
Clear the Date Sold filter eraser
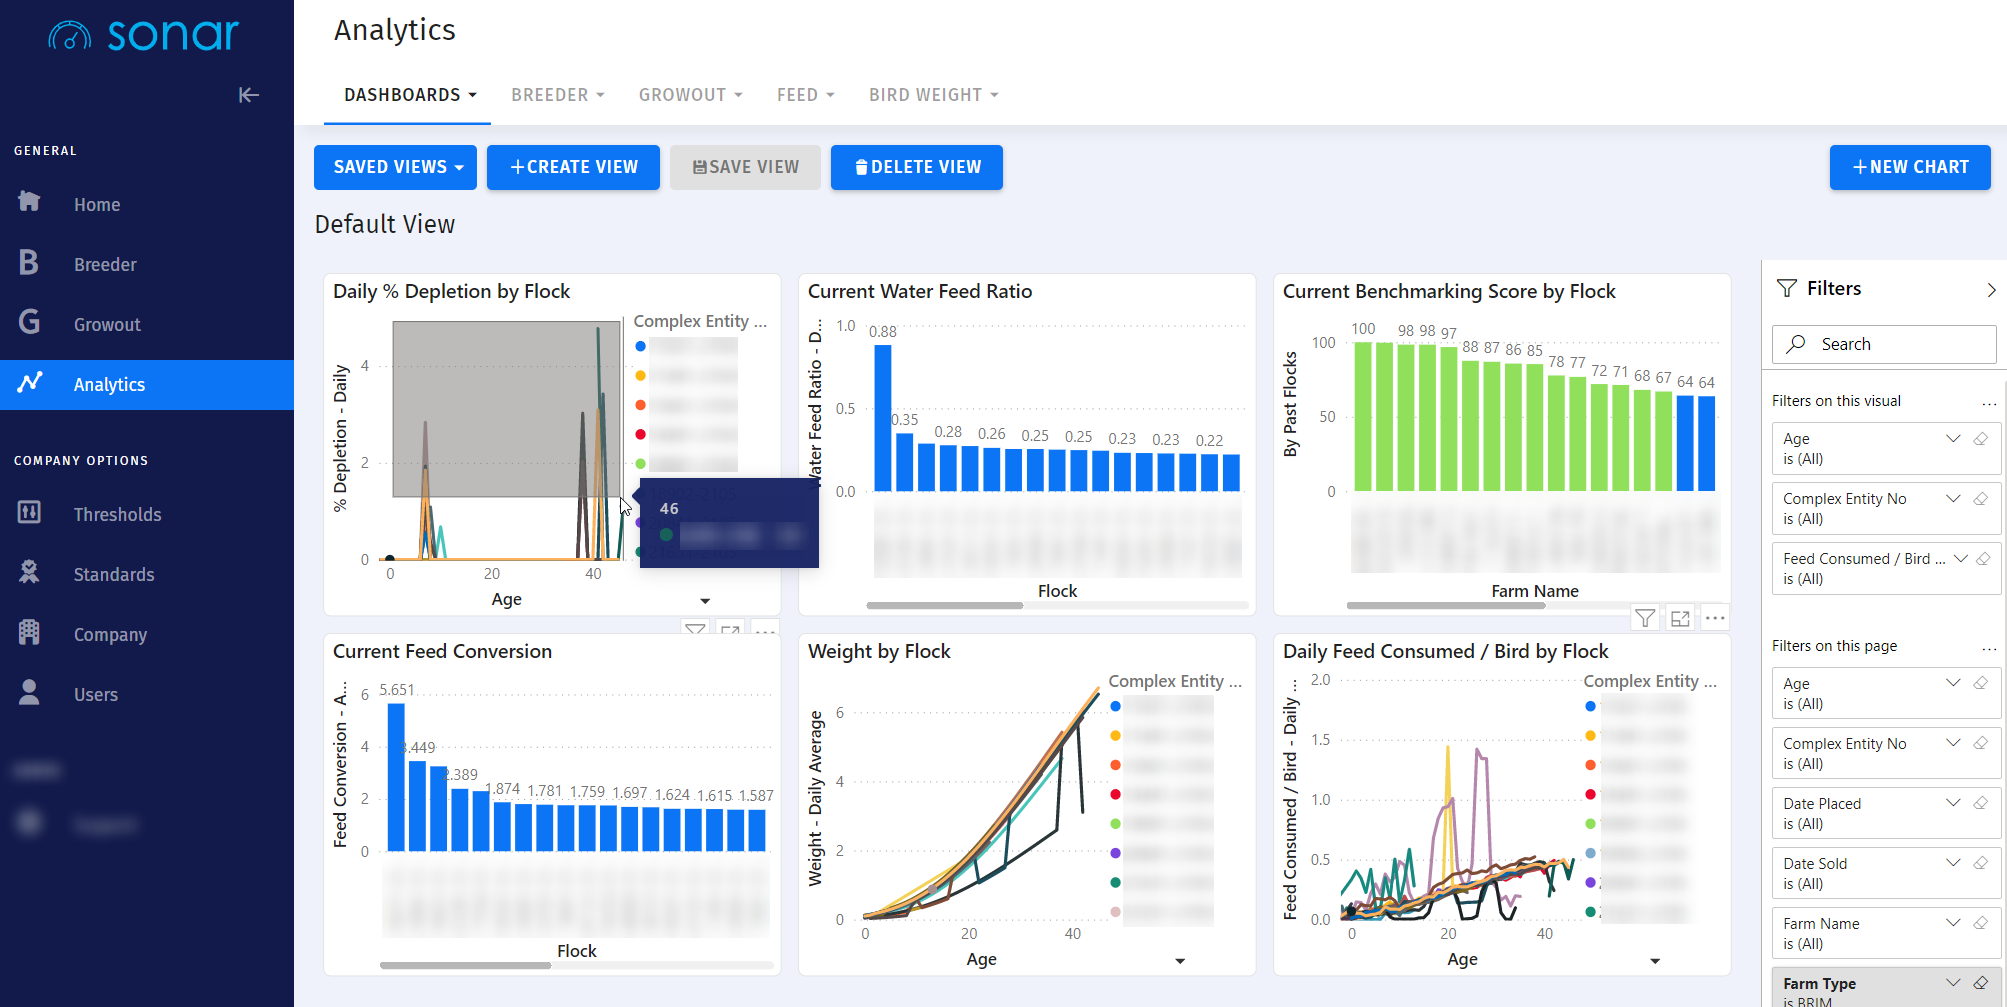point(1980,863)
